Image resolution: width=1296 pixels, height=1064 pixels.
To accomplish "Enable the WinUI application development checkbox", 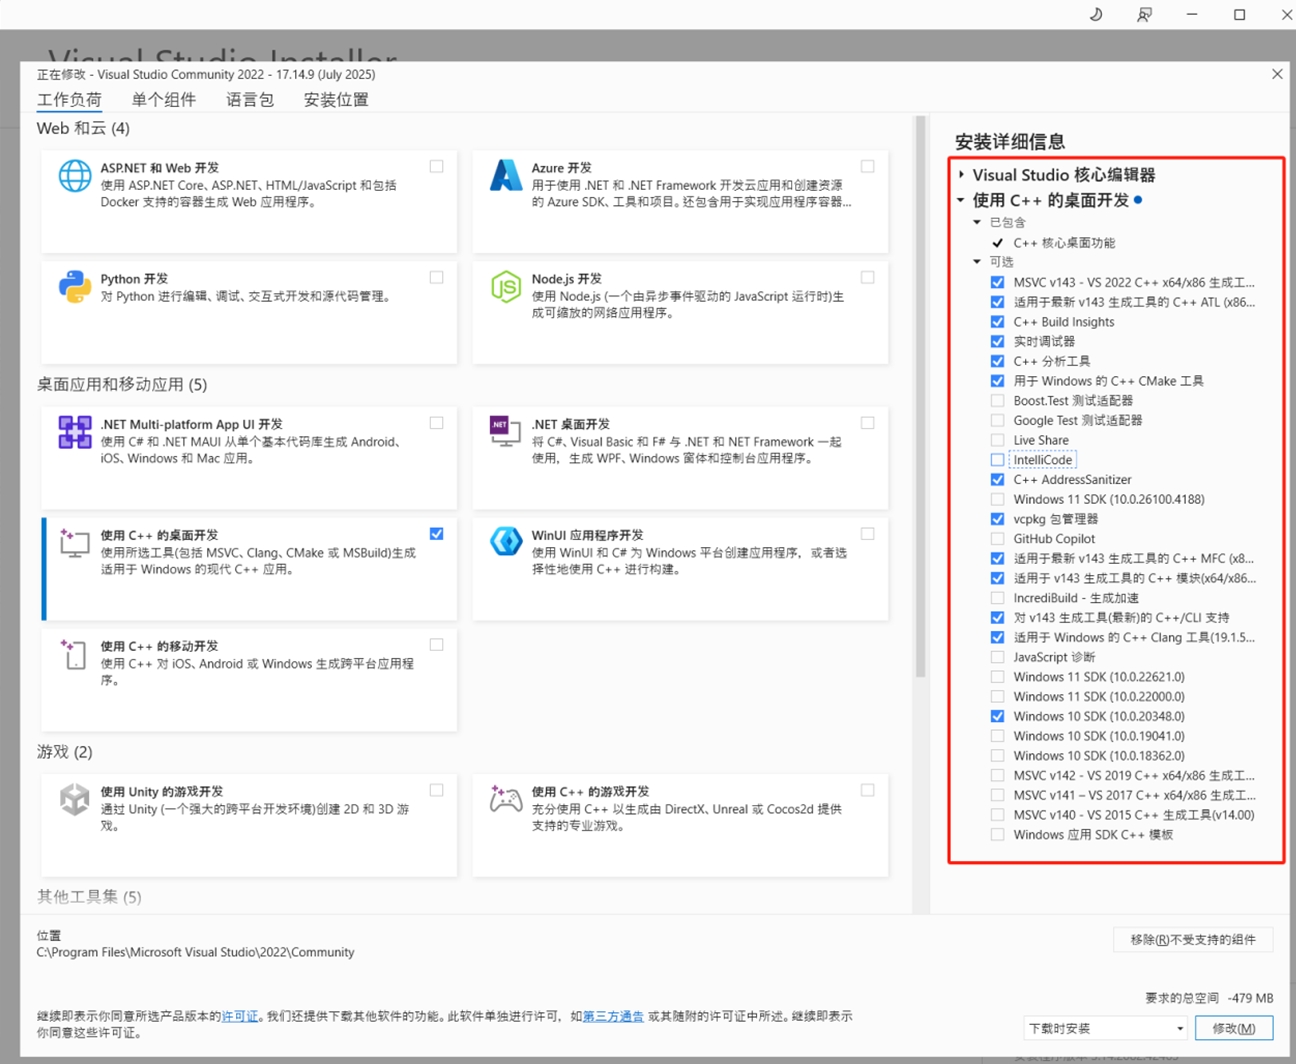I will (868, 534).
